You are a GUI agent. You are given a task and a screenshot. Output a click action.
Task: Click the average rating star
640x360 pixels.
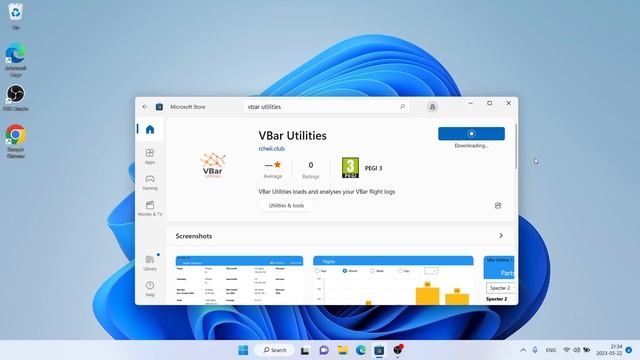point(278,164)
